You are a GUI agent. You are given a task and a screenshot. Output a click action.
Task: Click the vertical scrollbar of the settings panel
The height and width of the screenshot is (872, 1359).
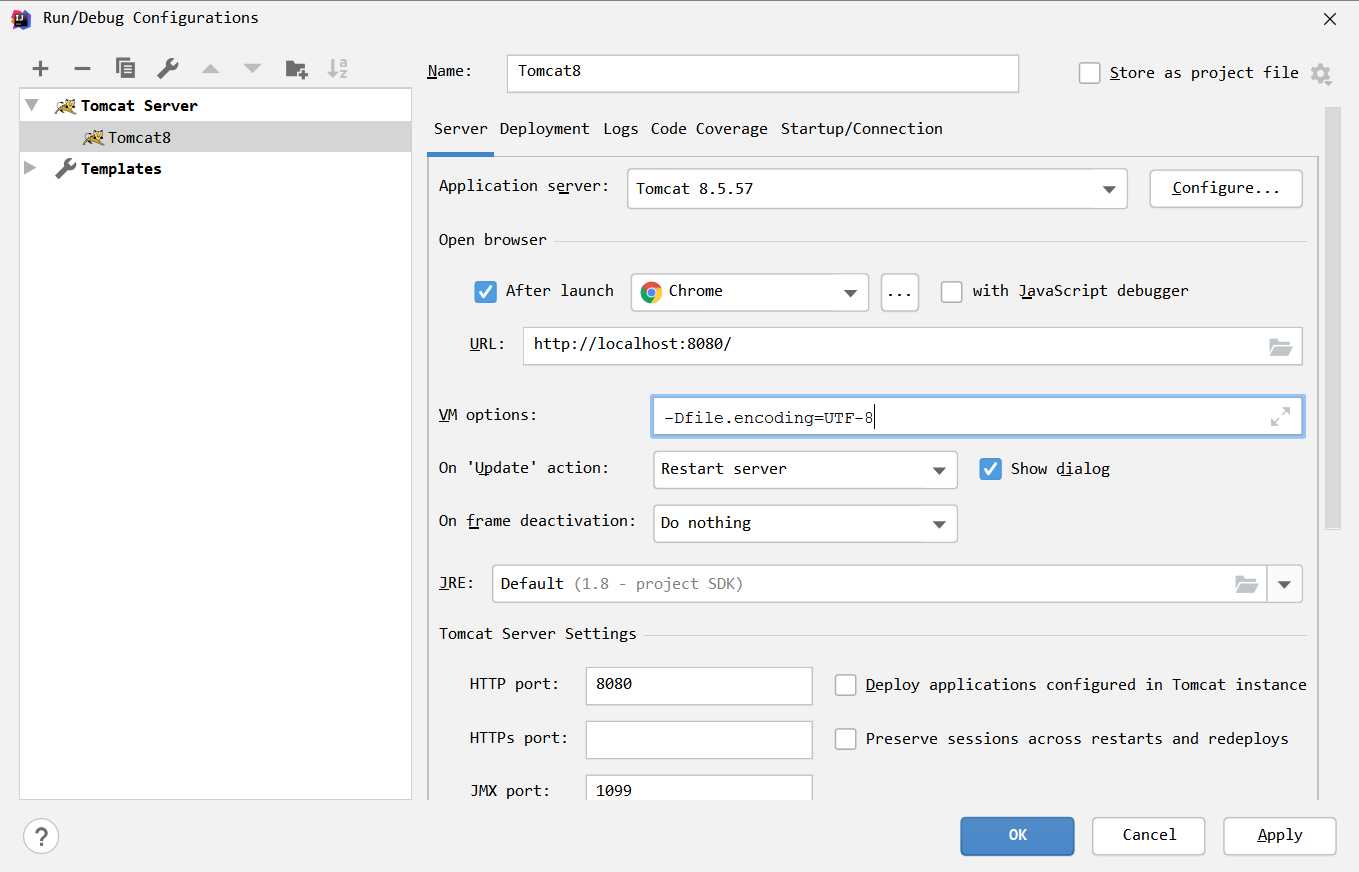(x=1332, y=318)
